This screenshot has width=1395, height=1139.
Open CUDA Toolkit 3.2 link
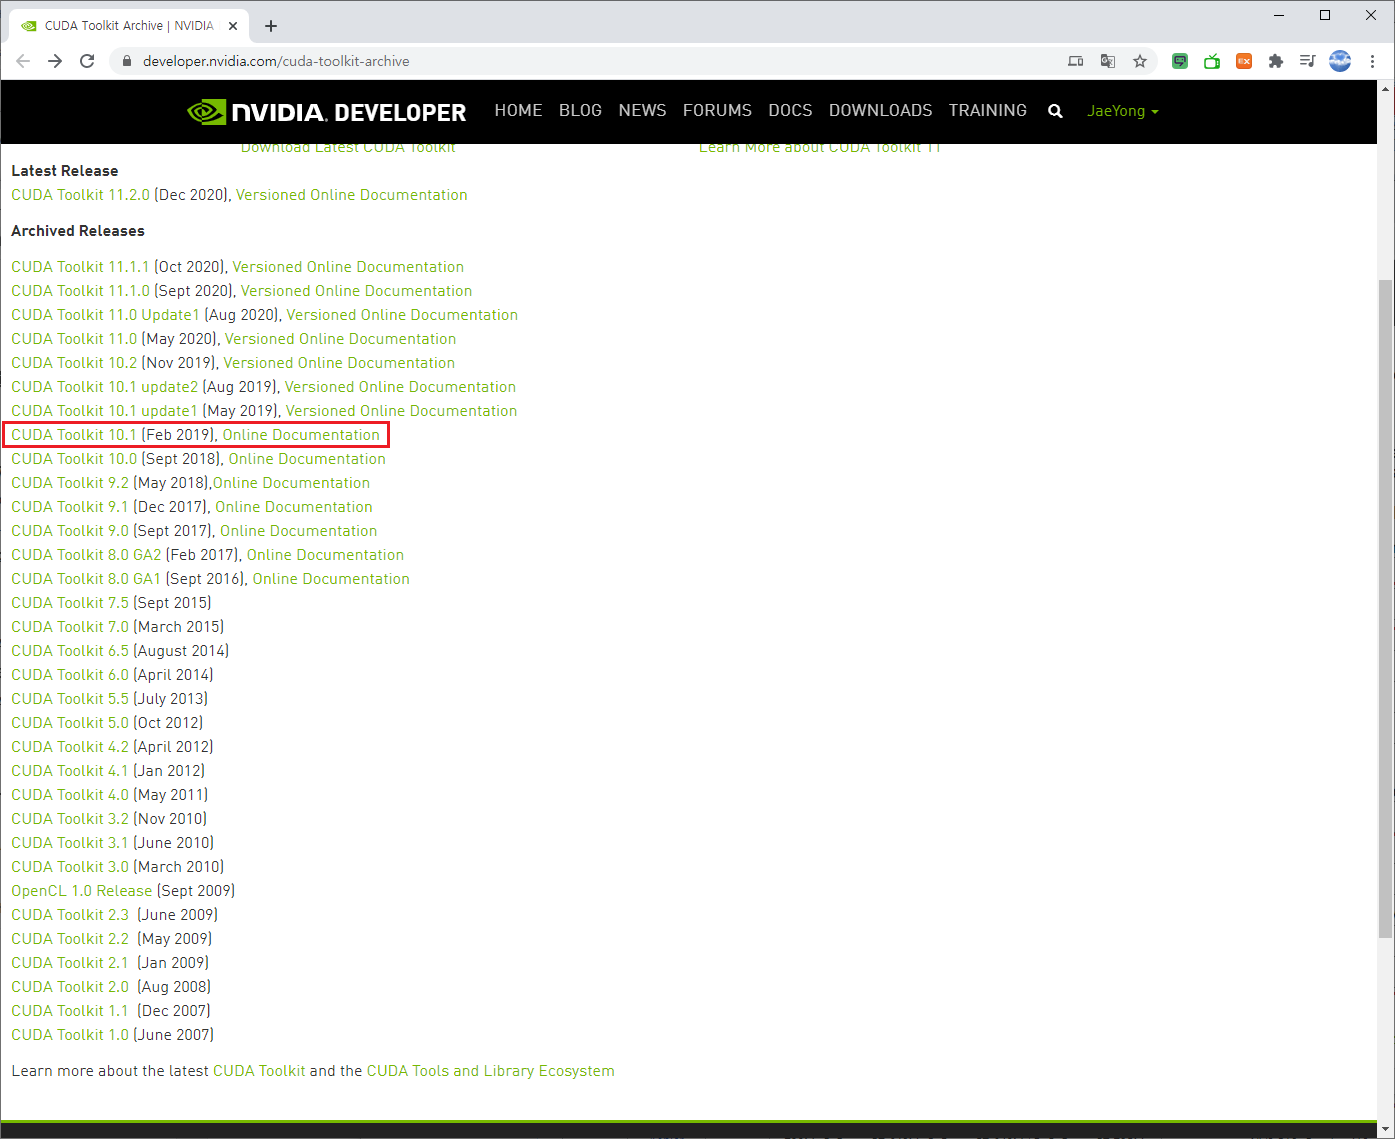point(70,819)
